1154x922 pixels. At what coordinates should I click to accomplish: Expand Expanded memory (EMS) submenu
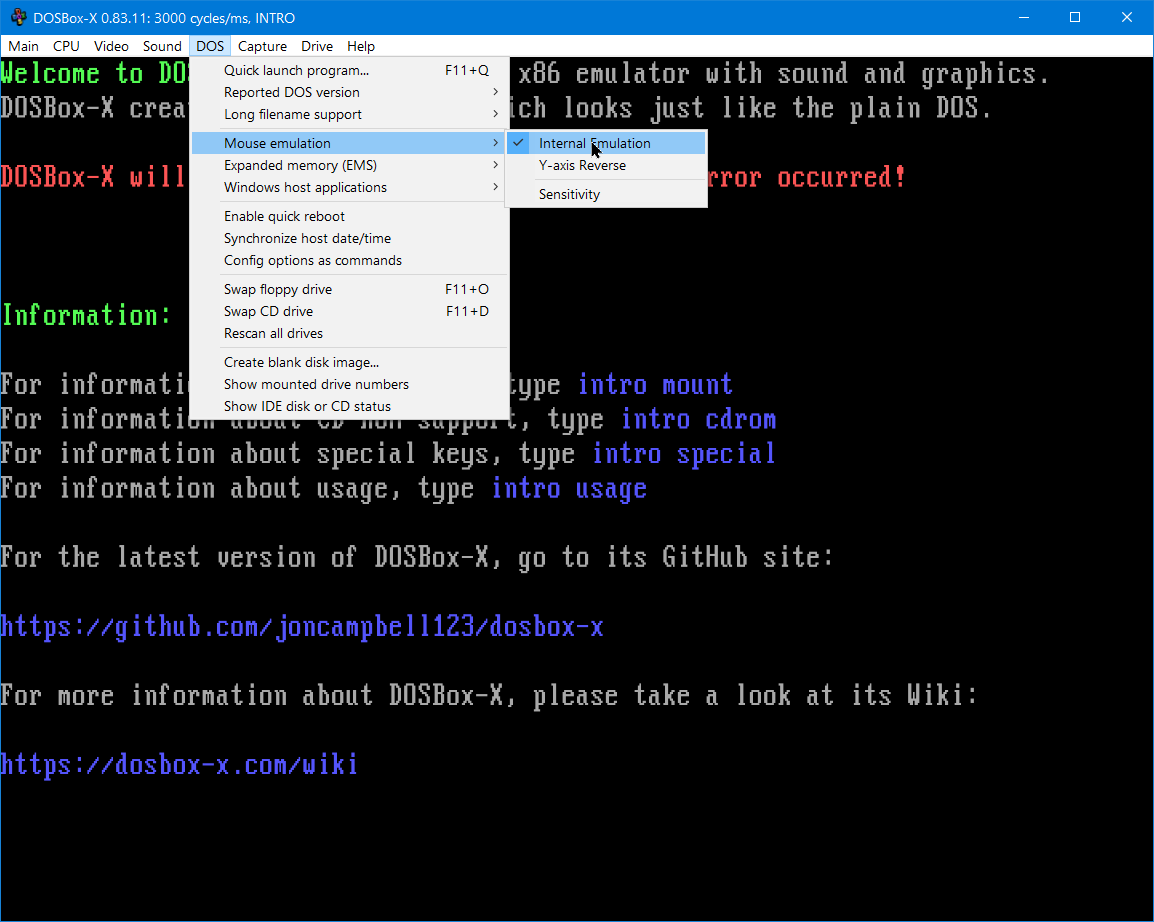click(350, 166)
